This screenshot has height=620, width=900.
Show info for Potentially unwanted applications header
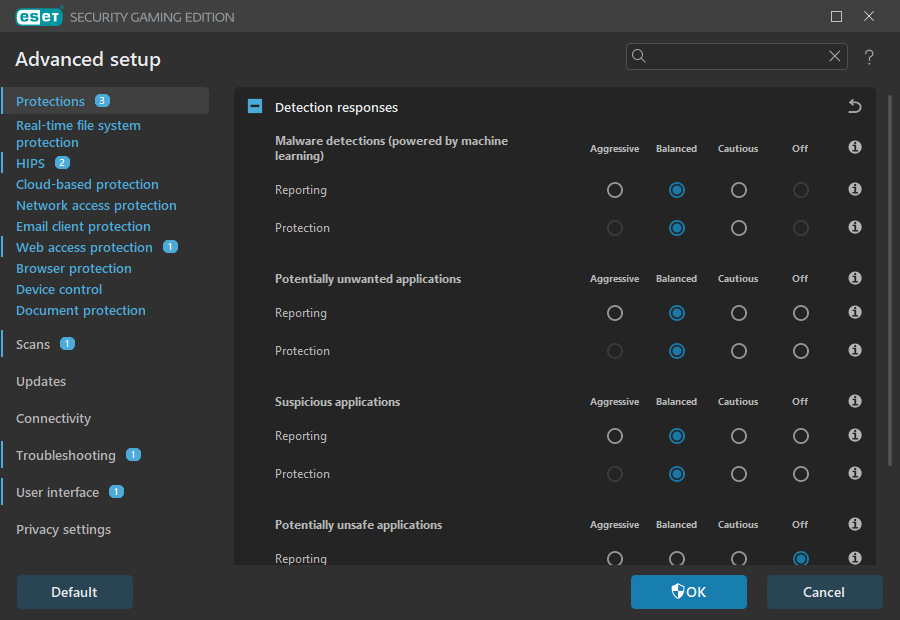pyautogui.click(x=855, y=278)
